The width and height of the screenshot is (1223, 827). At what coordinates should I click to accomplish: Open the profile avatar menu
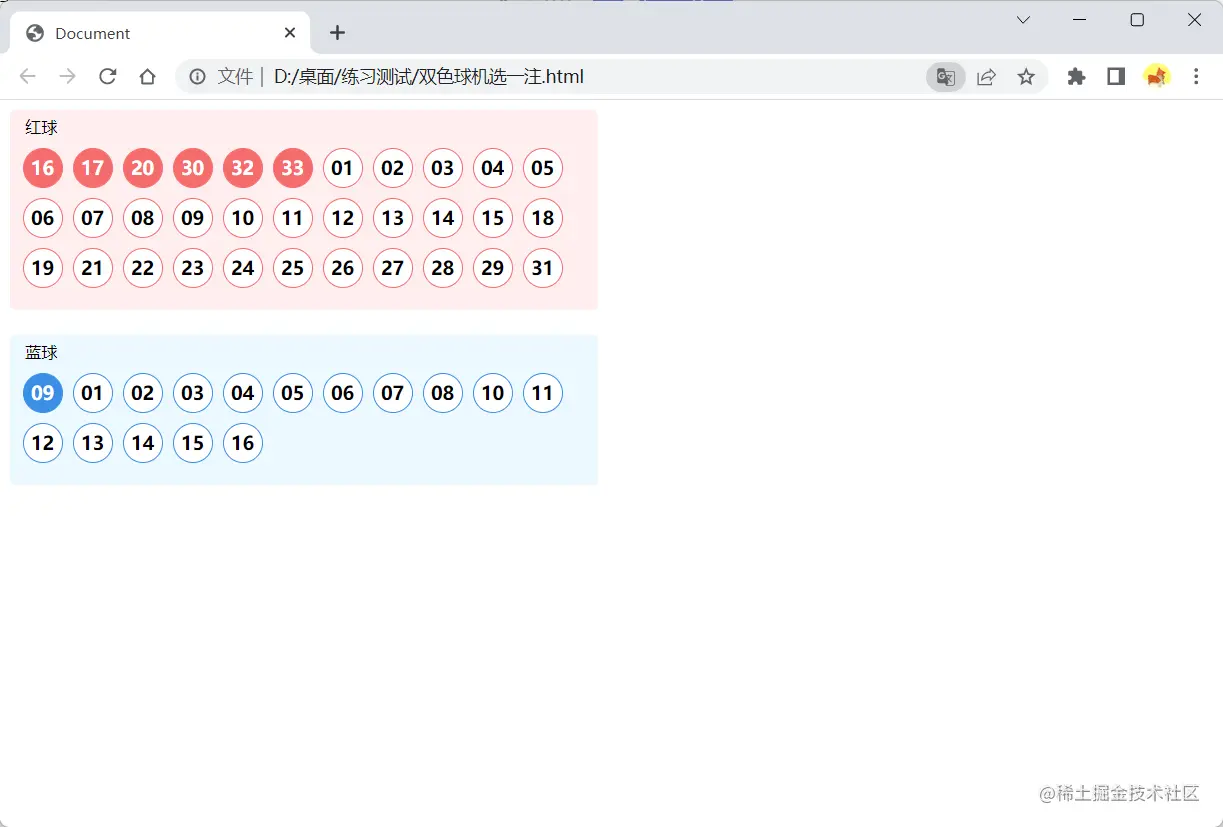tap(1157, 77)
